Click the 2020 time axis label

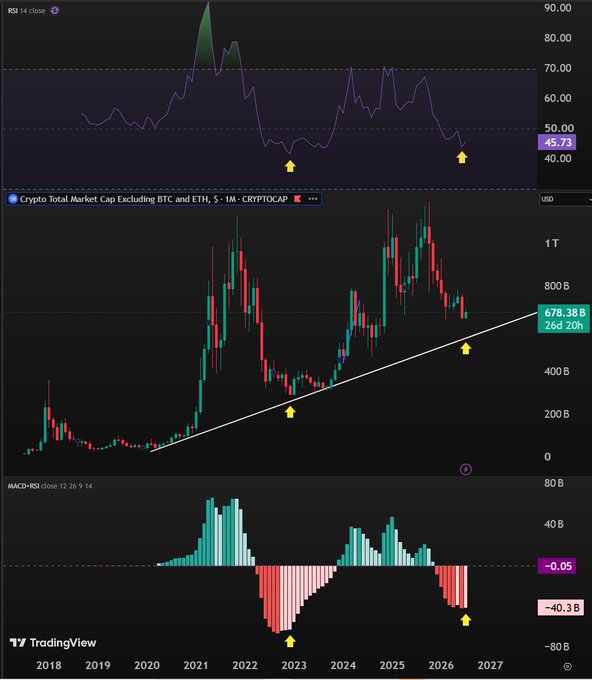pyautogui.click(x=147, y=665)
